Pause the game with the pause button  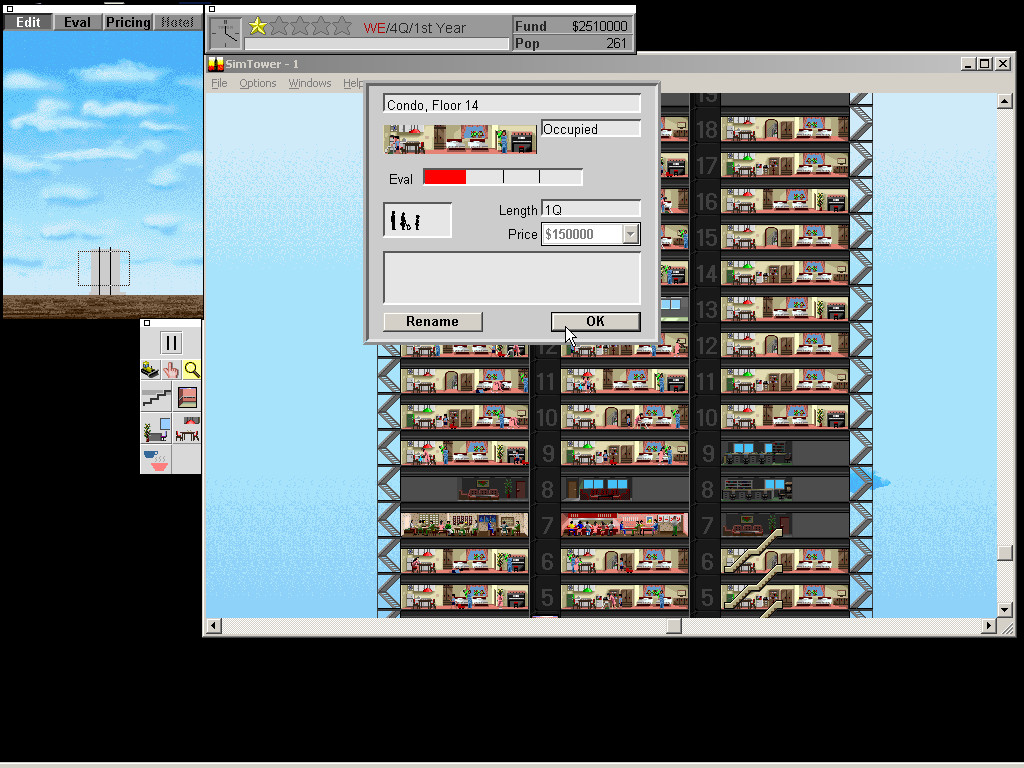tap(171, 343)
